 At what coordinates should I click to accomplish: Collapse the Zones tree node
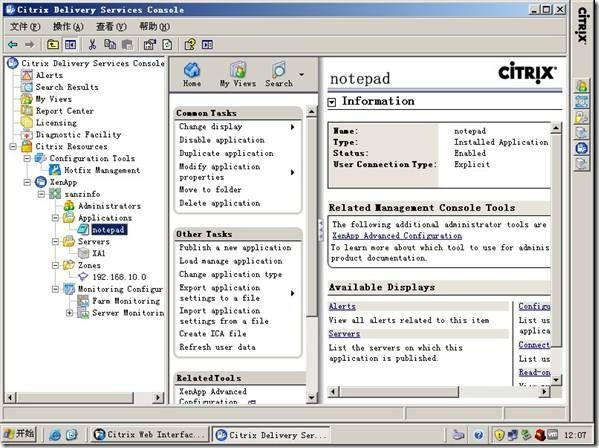55,265
